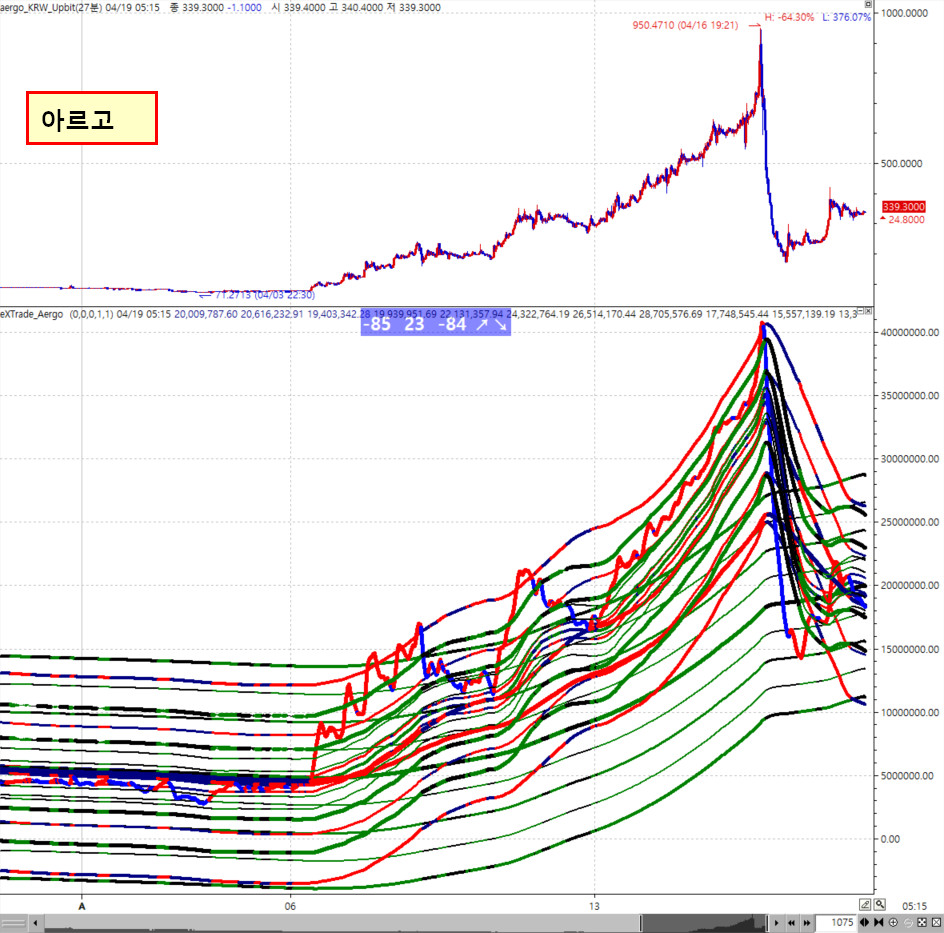Click the pencil drawing tool icon
The width and height of the screenshot is (944, 933).
point(865,904)
